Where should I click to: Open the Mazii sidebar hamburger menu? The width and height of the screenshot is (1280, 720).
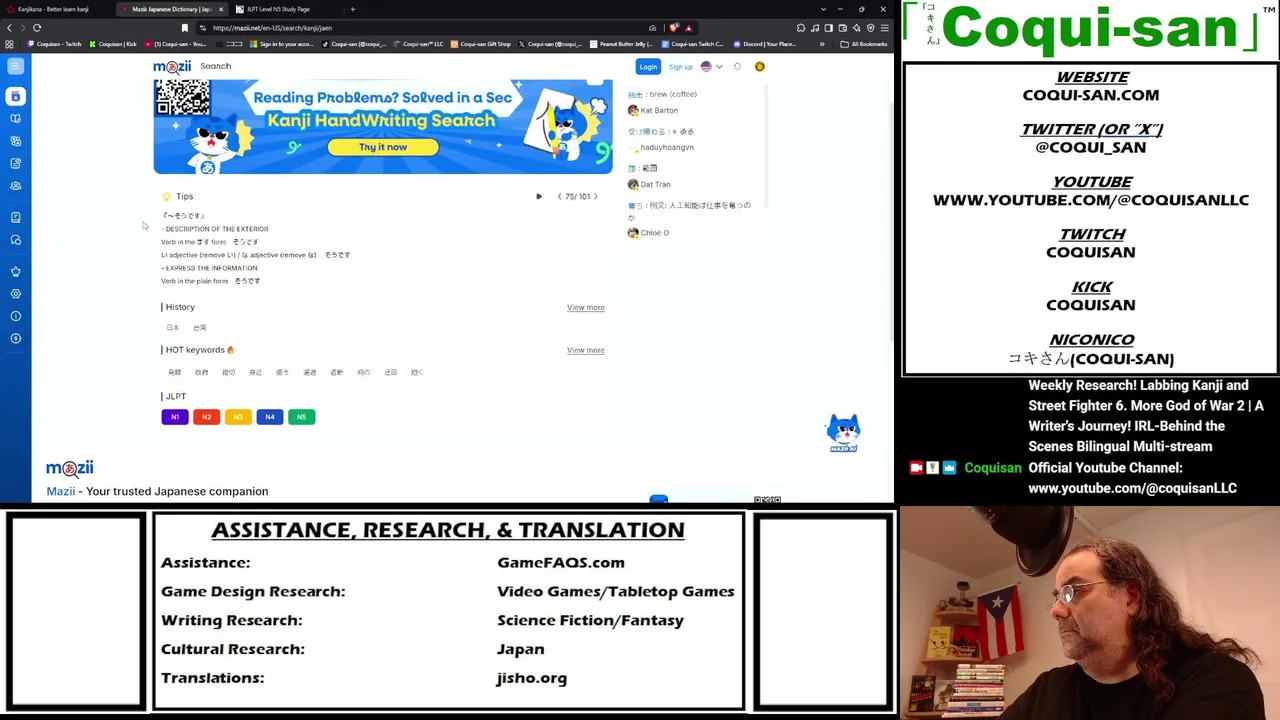(15, 66)
